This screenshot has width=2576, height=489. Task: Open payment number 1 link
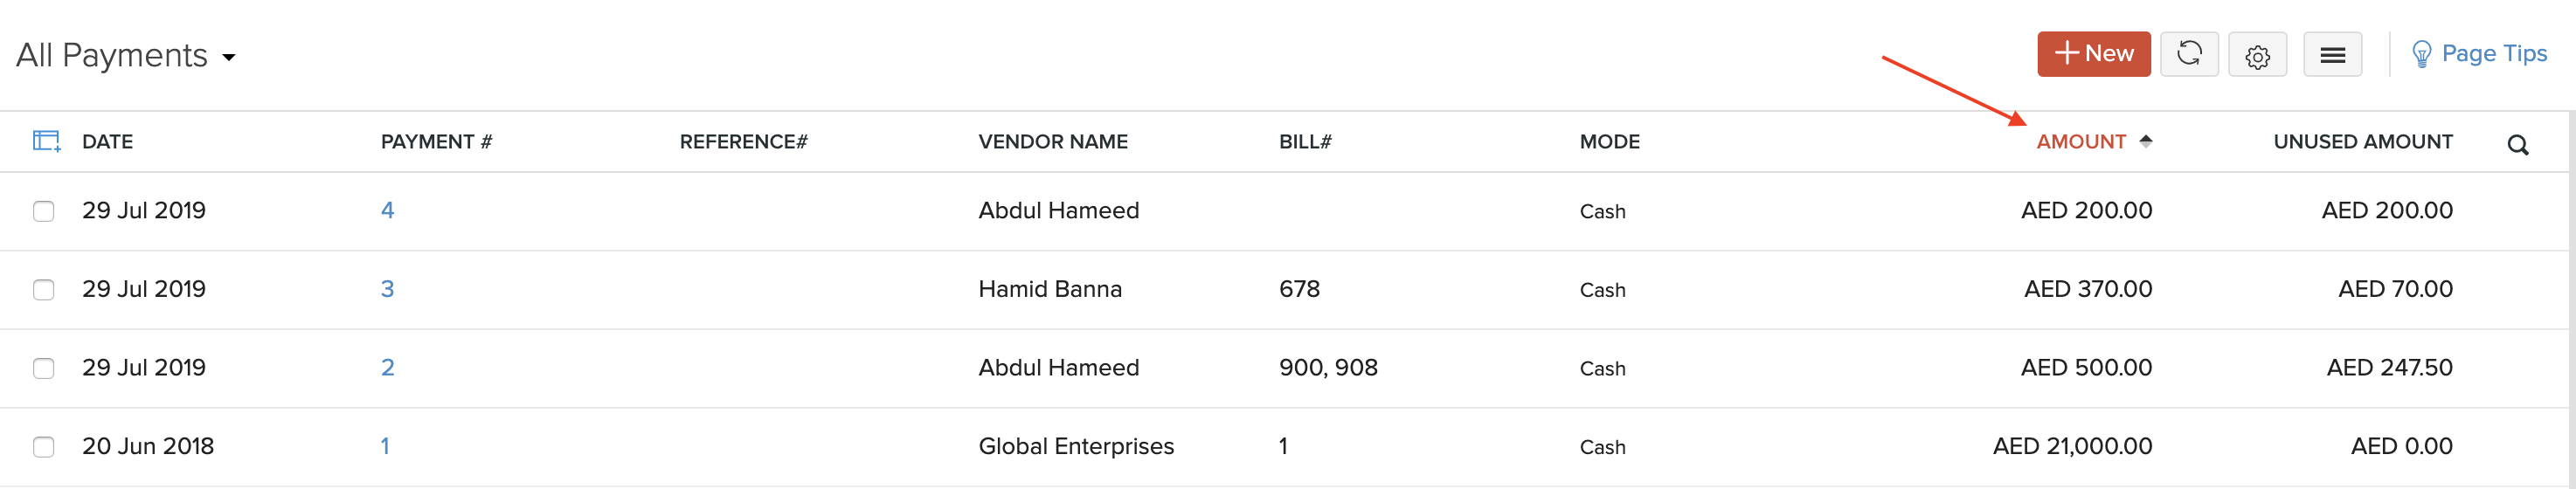coord(385,446)
